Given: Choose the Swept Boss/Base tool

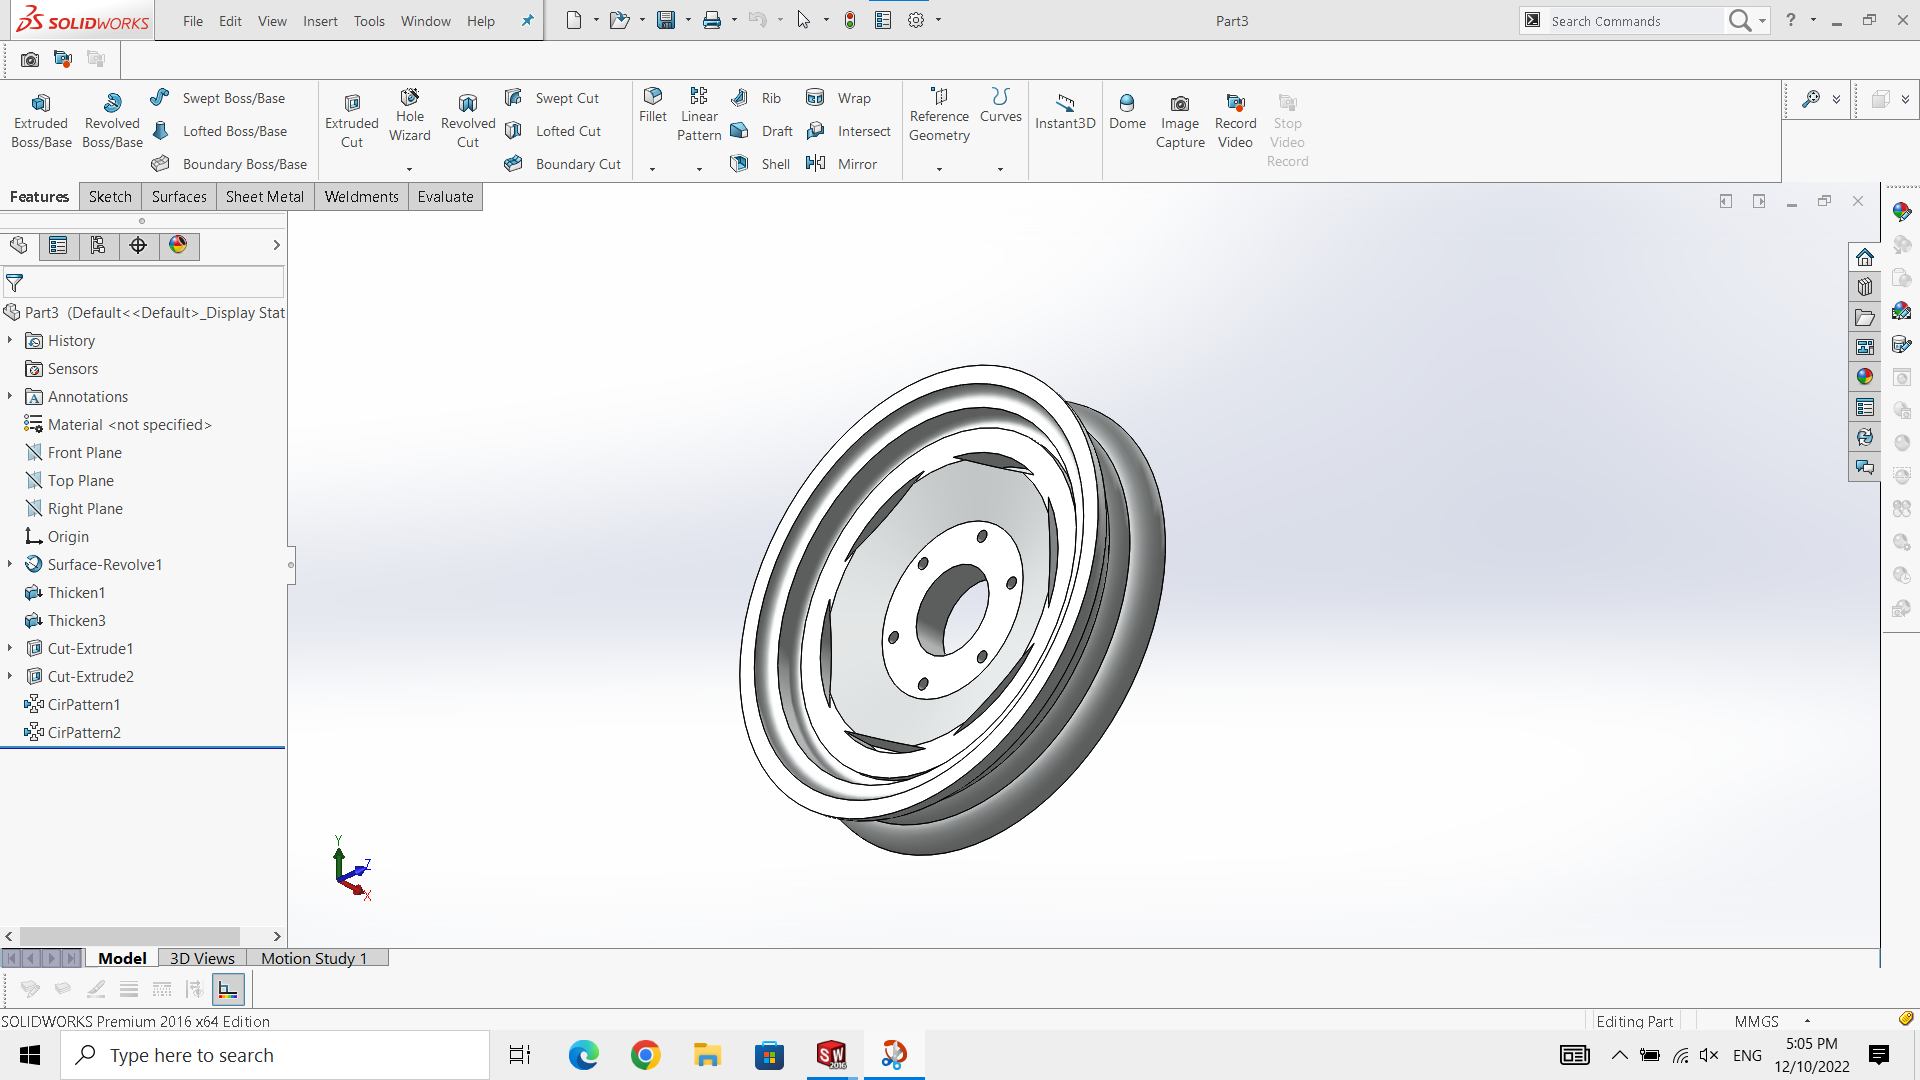Looking at the screenshot, I should (x=218, y=98).
